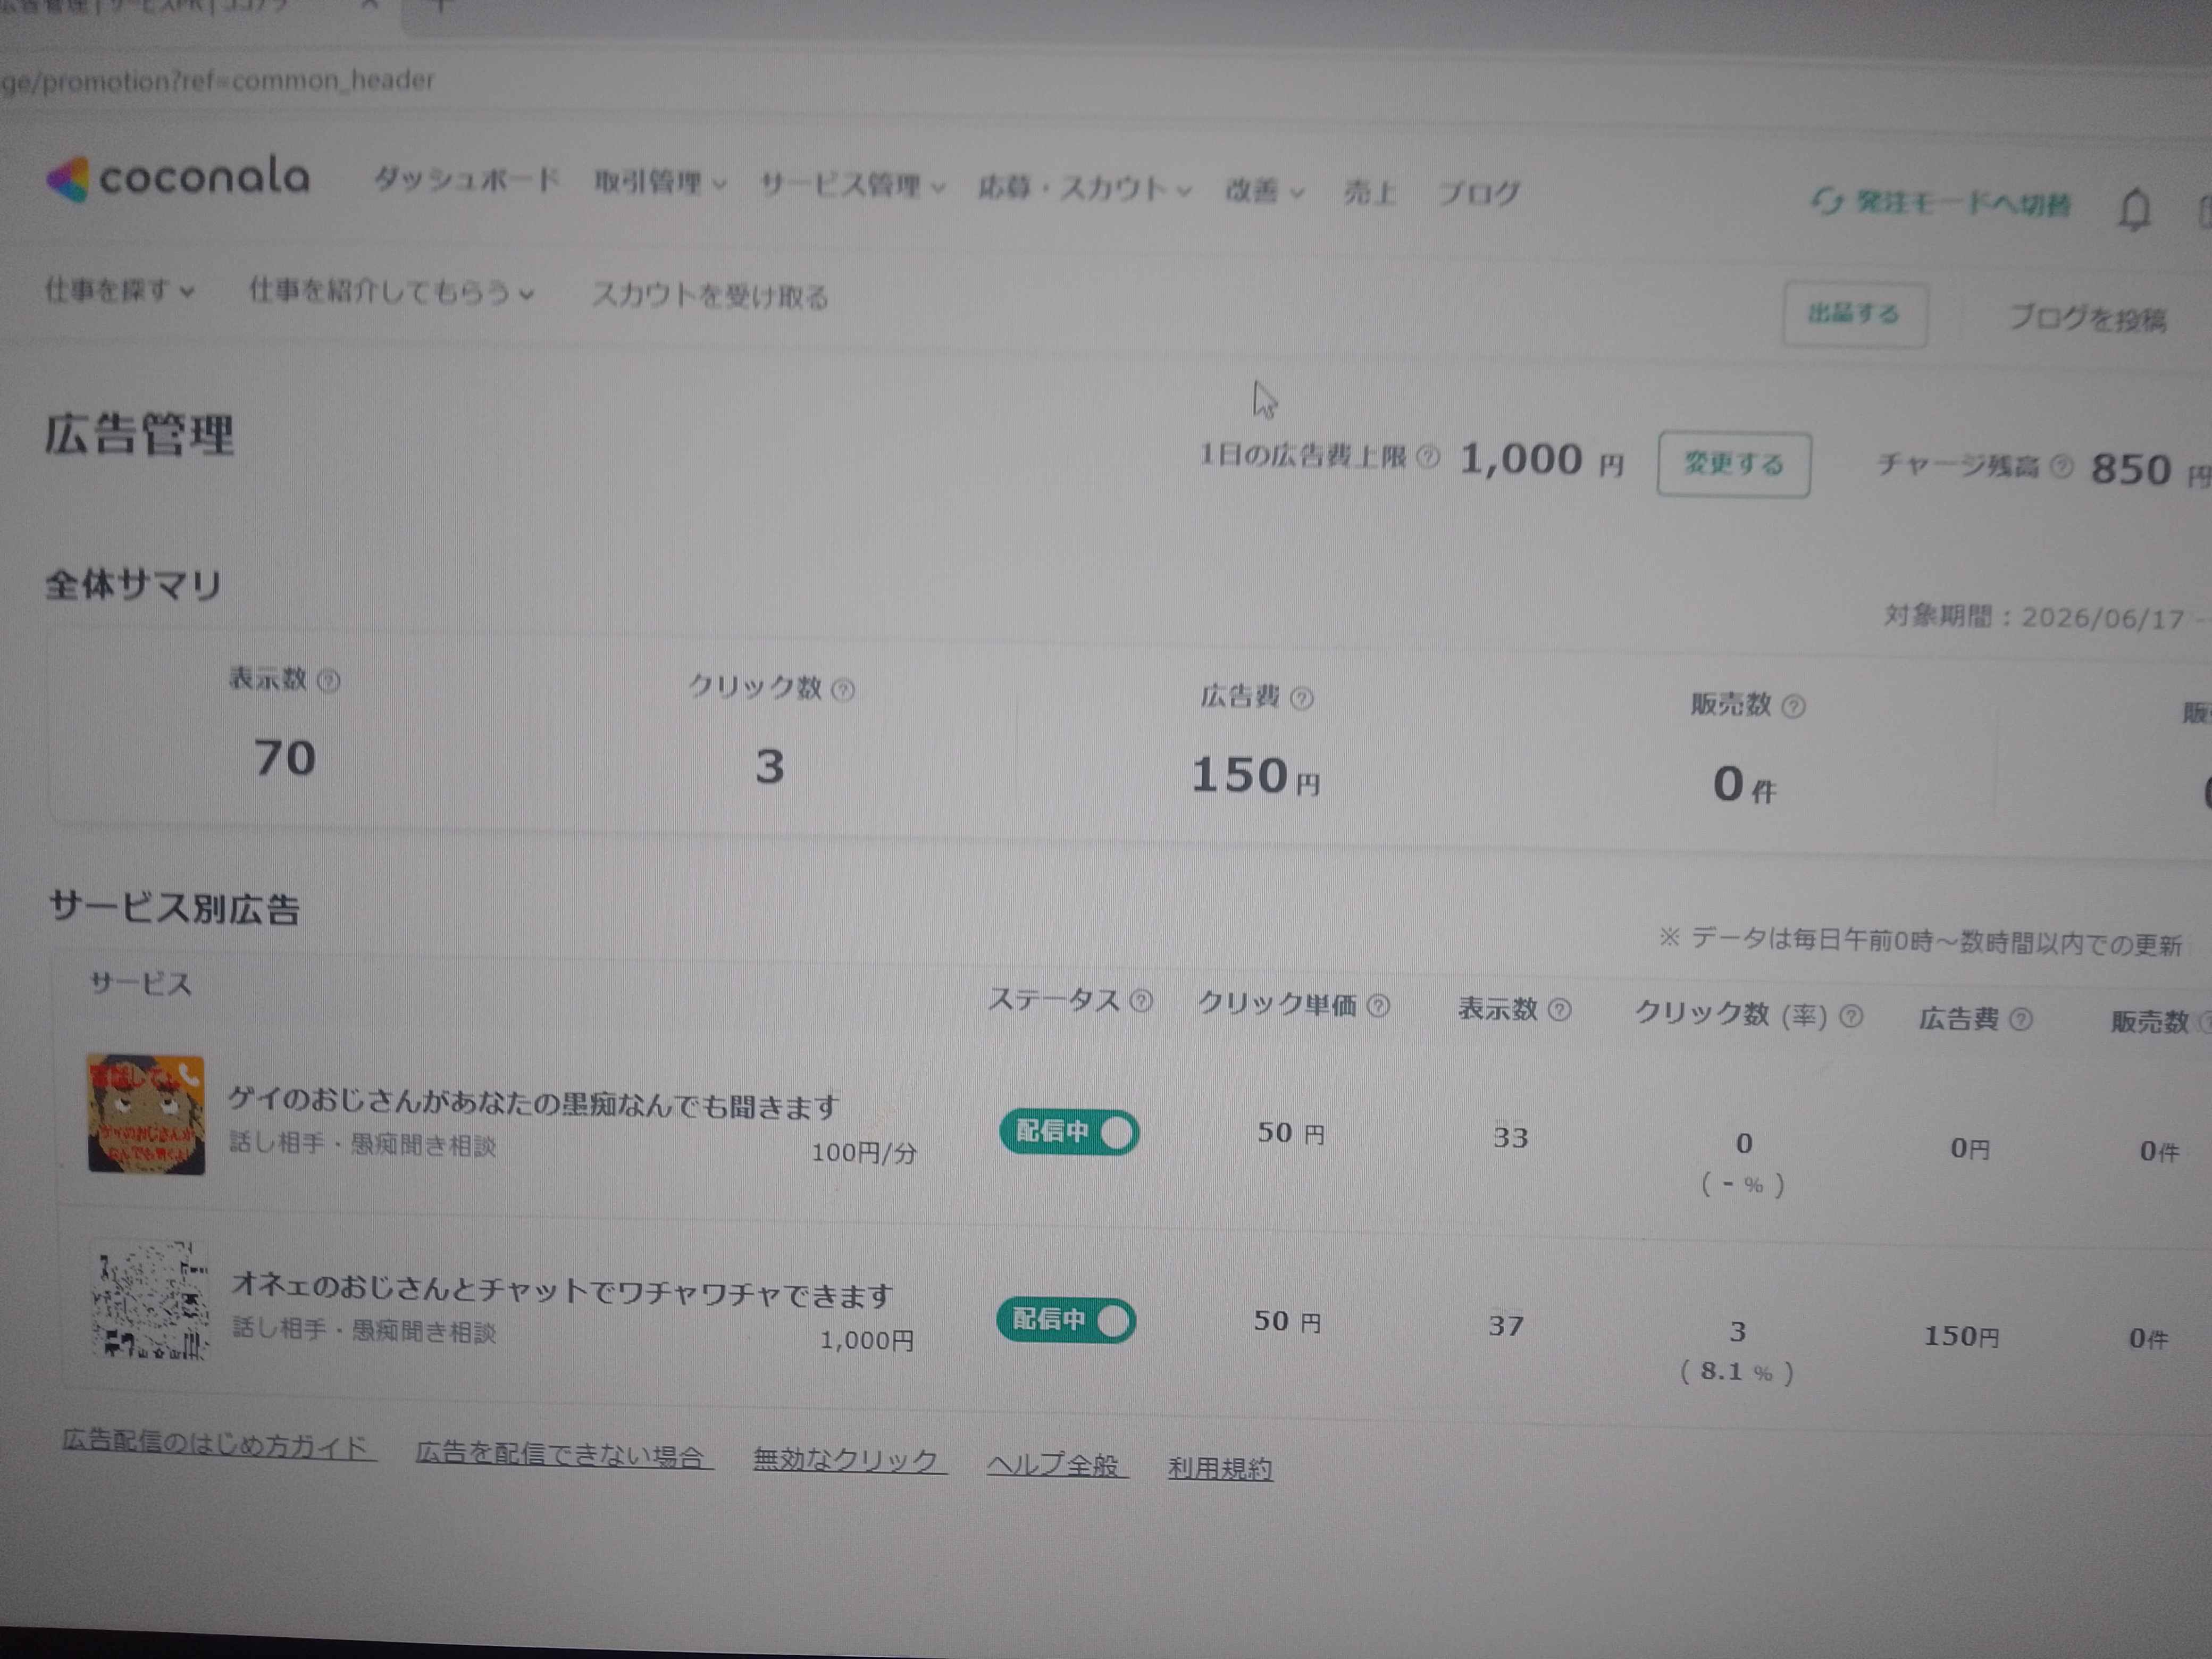This screenshot has height=1659, width=2212.
Task: Toggle 配信中 switch for ゲイのおじさん service
Action: (x=1069, y=1132)
